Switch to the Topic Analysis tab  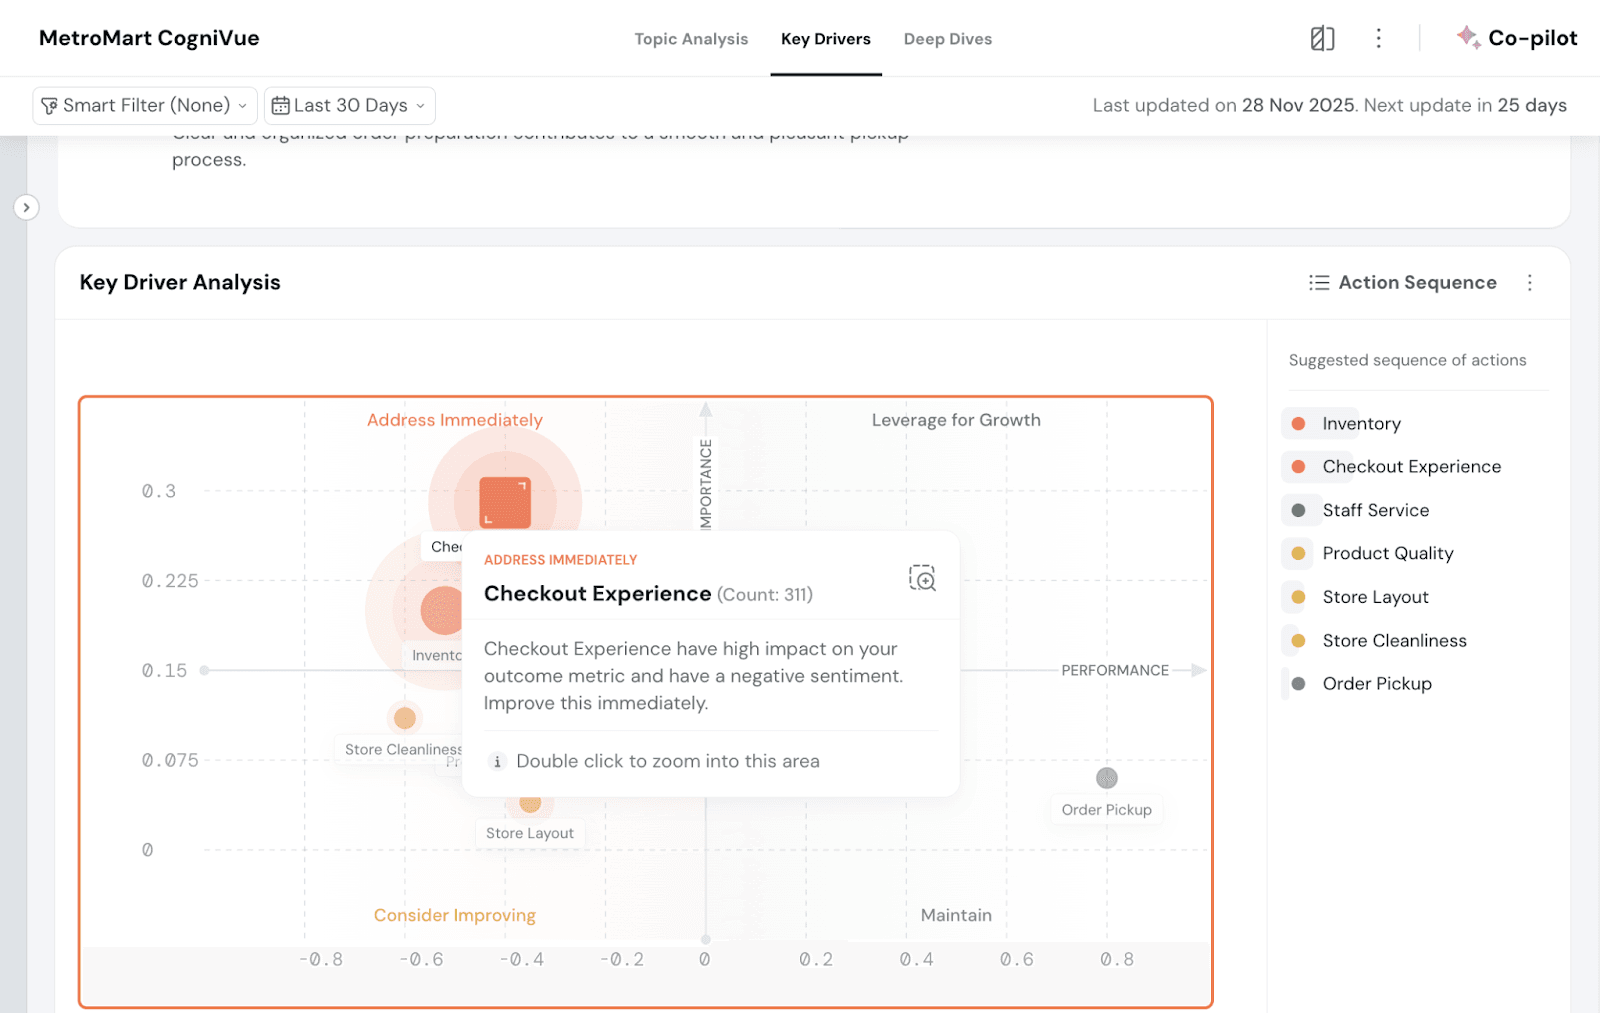tap(691, 39)
